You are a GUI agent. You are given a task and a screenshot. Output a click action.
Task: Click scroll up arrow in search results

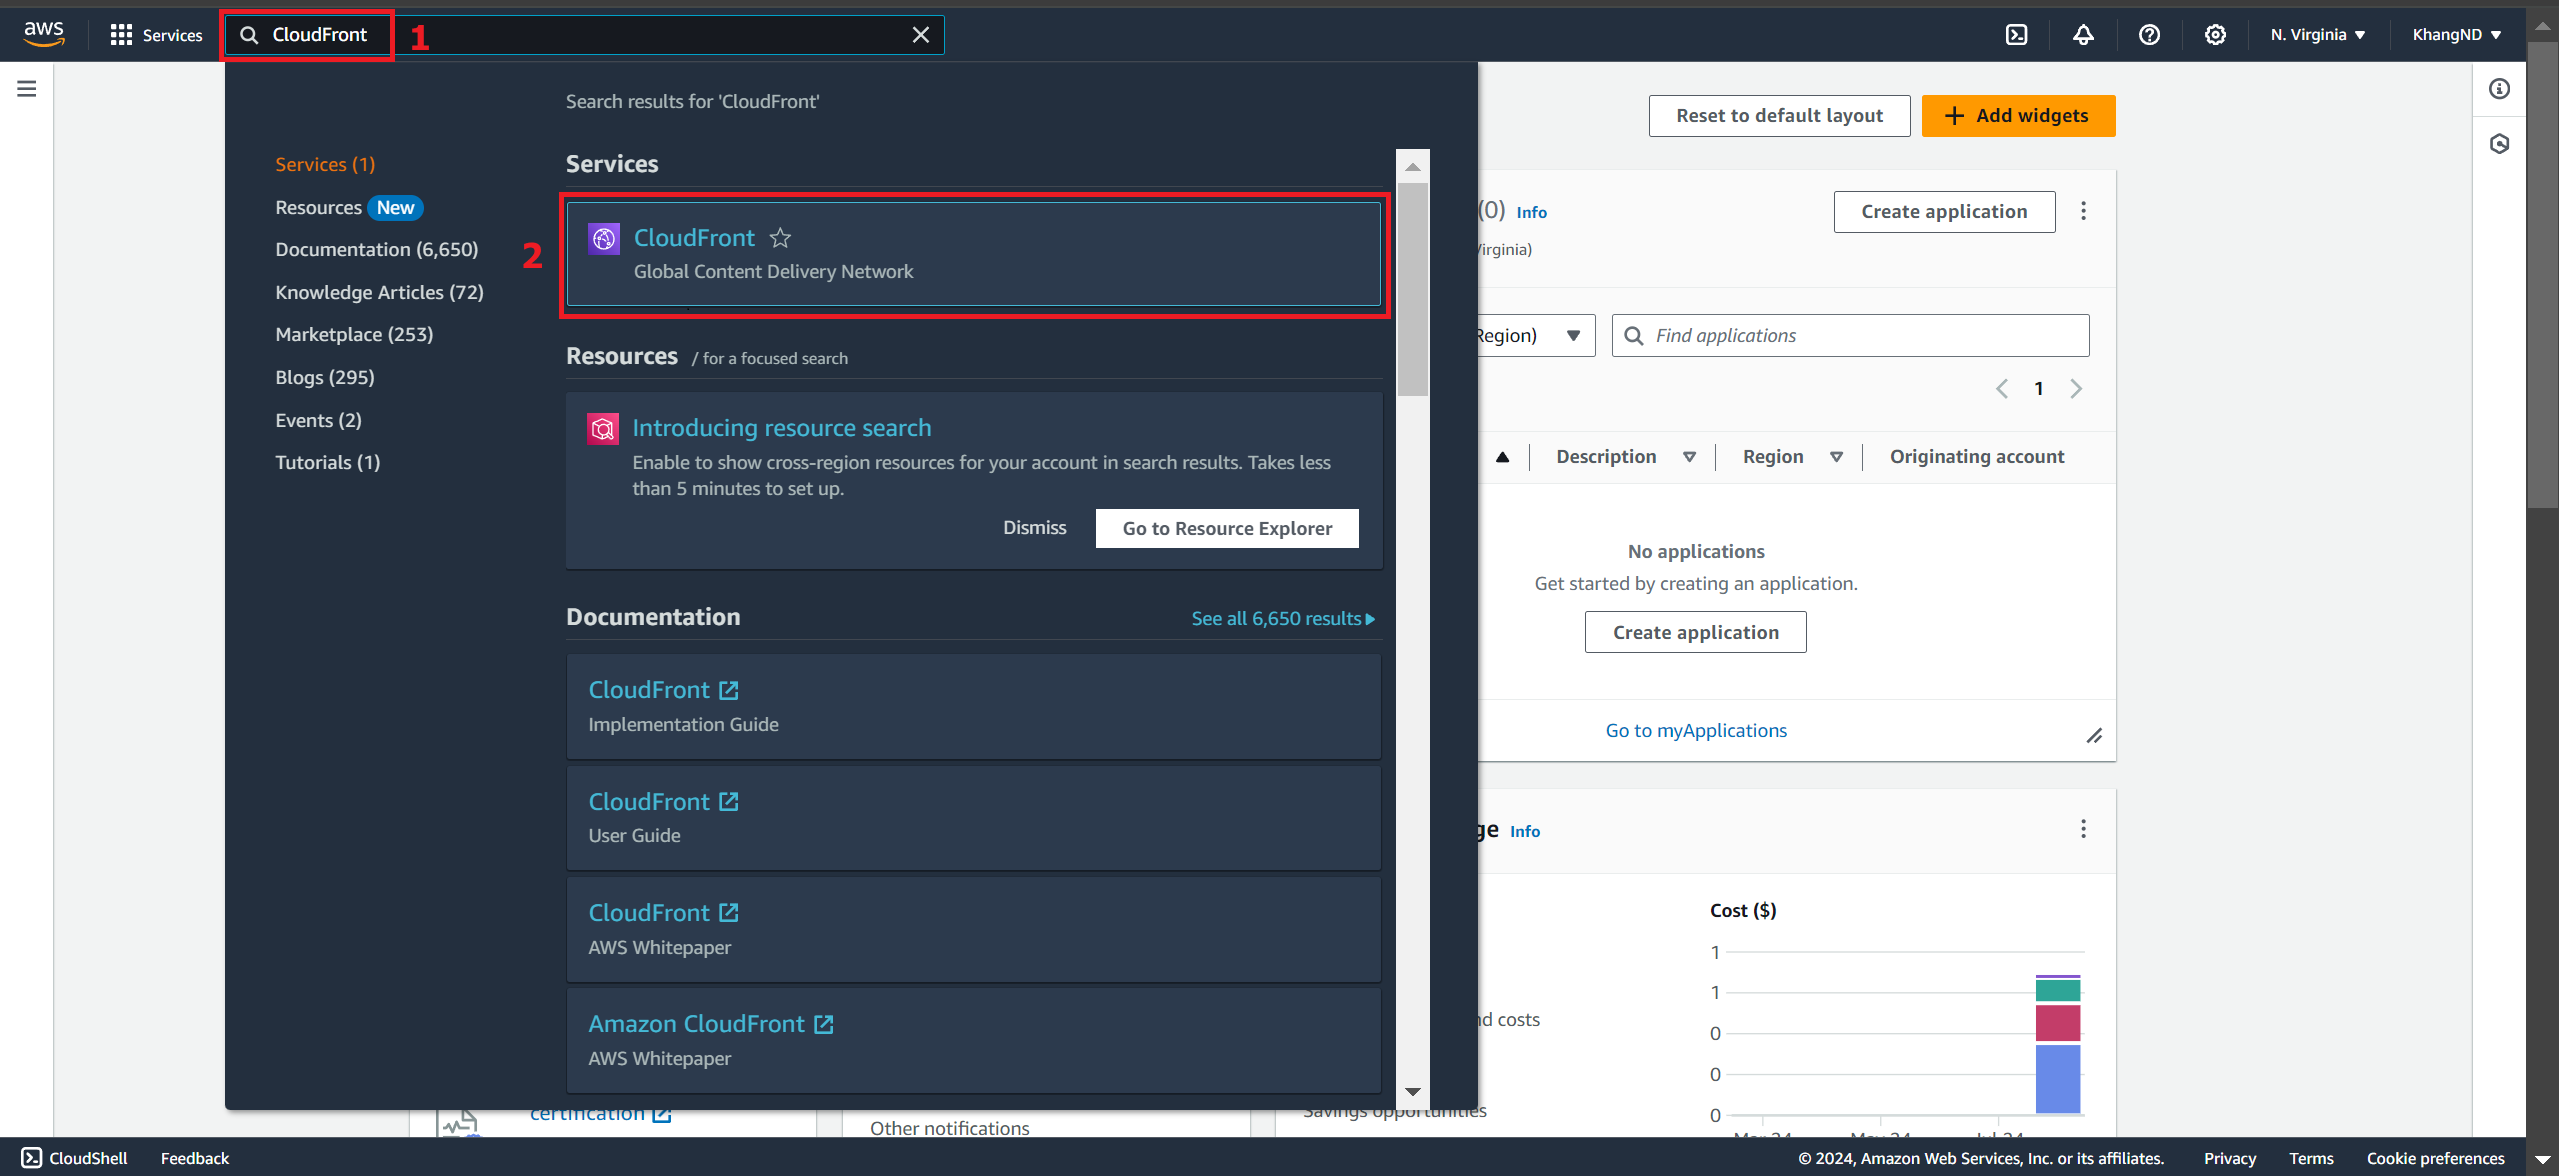point(1413,166)
